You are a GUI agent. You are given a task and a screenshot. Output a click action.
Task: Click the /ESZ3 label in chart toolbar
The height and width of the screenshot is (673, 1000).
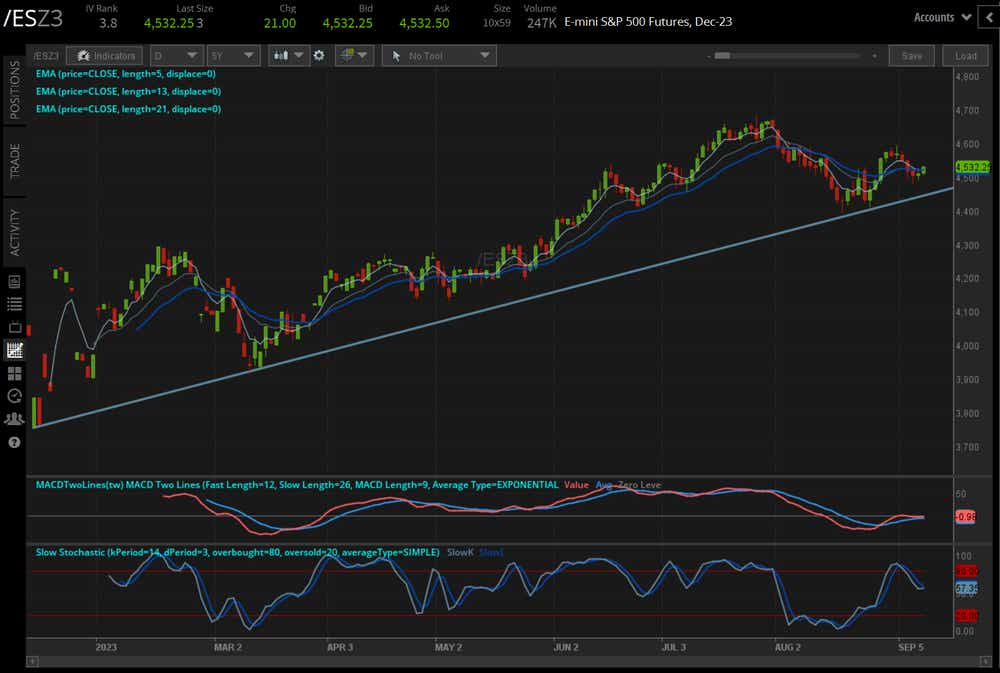[46, 56]
